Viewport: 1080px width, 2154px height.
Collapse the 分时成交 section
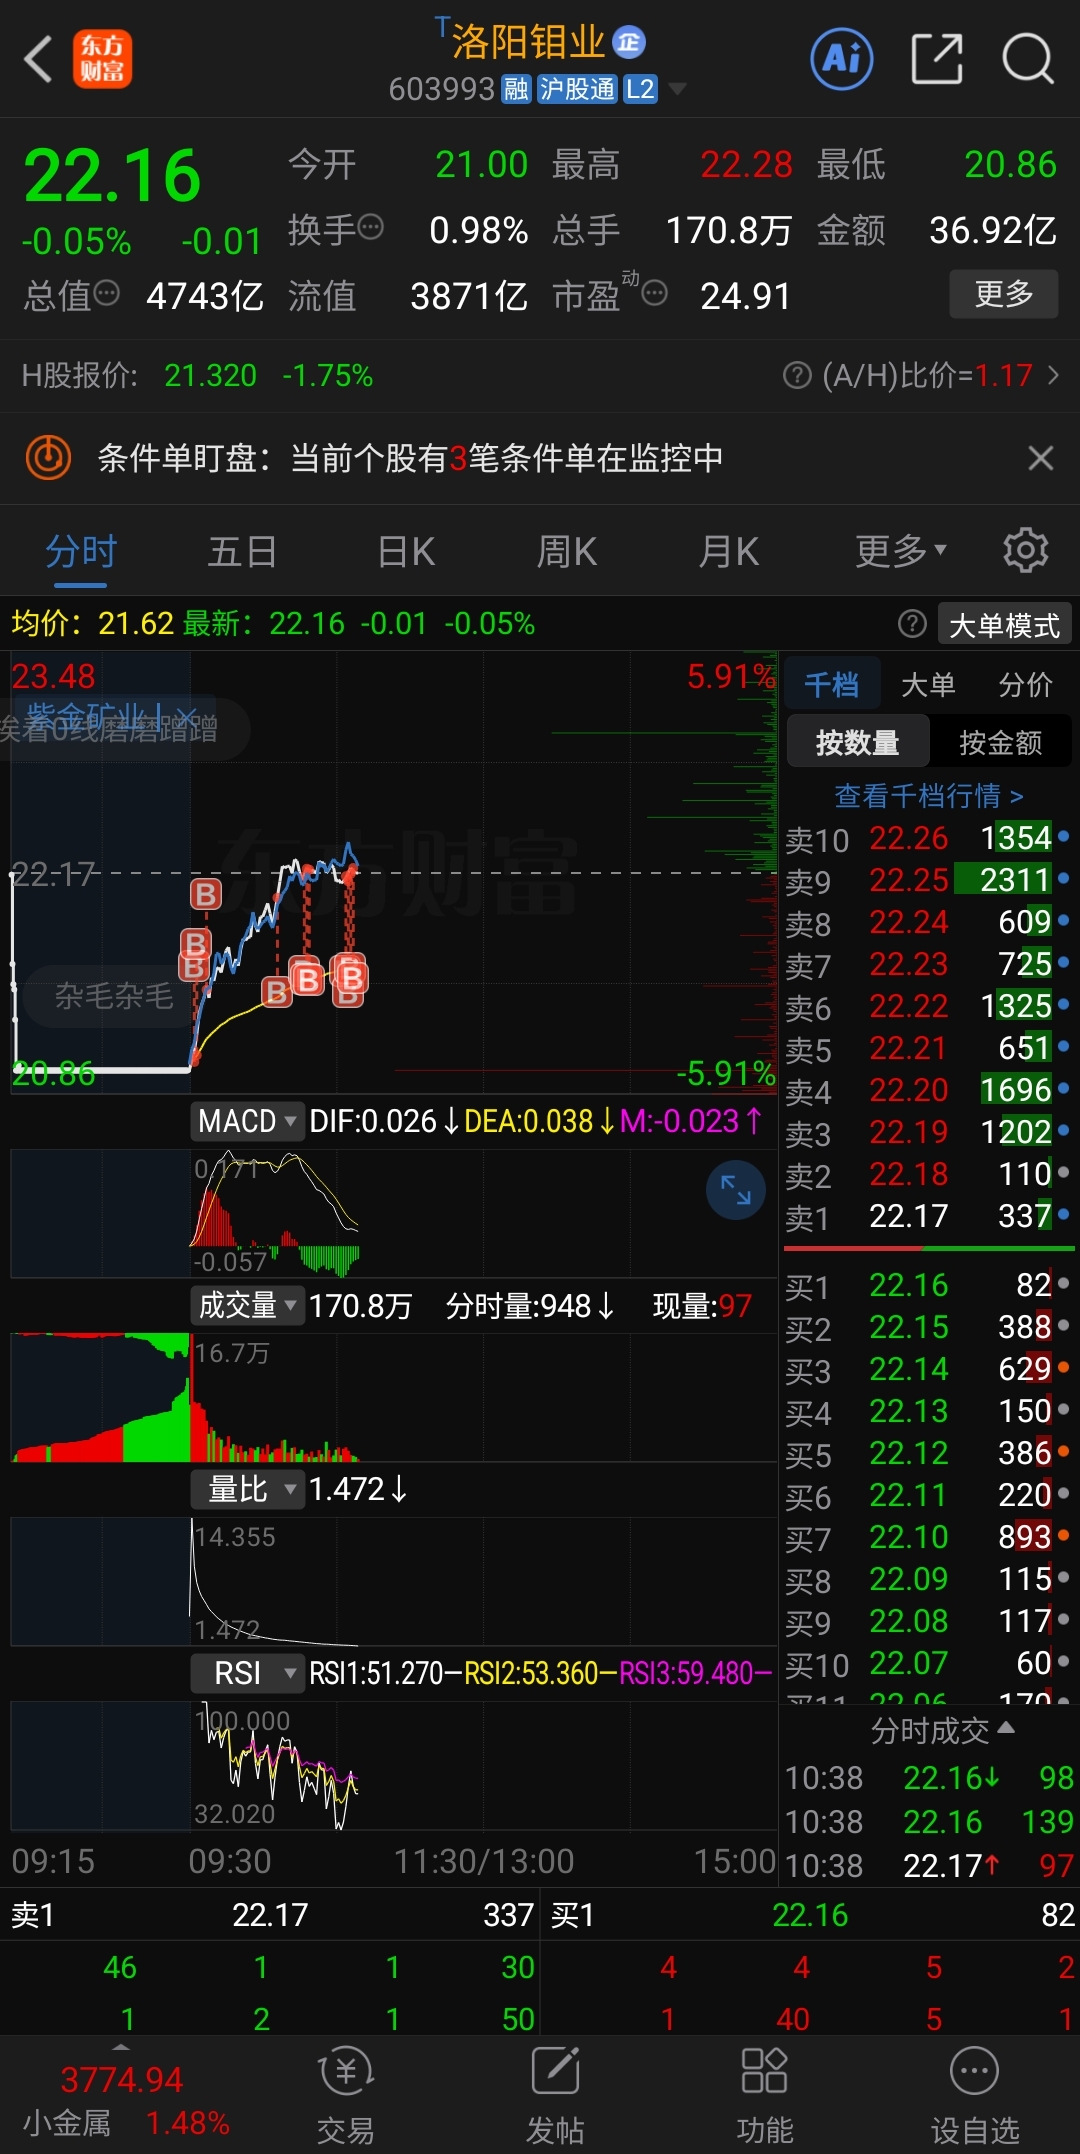tap(942, 1730)
